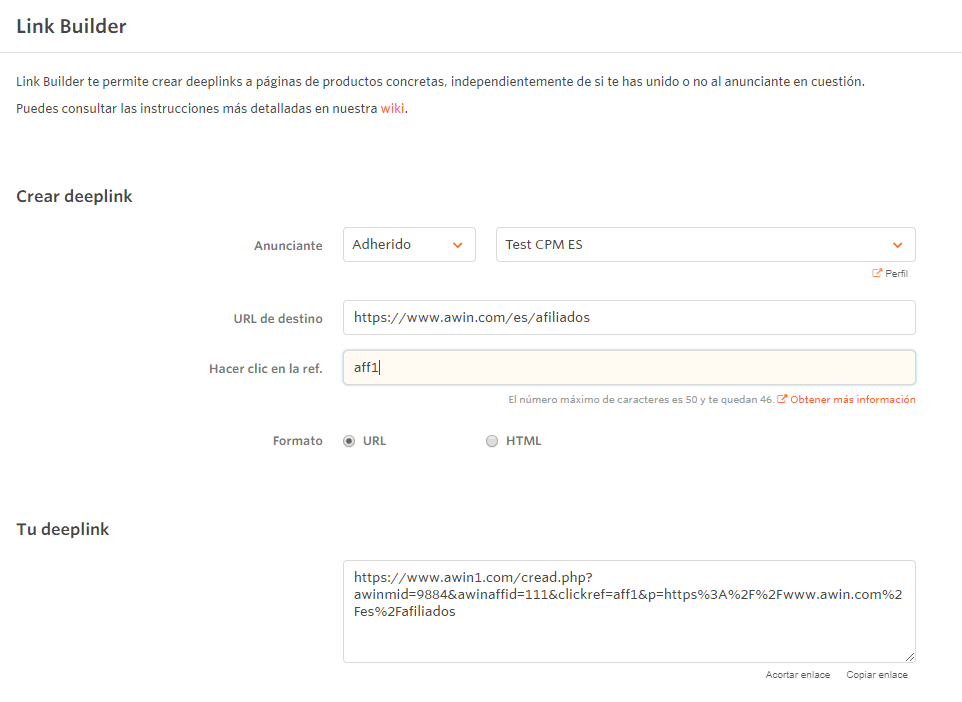The width and height of the screenshot is (962, 702).
Task: Click the Anunciante field label
Action: pos(288,246)
